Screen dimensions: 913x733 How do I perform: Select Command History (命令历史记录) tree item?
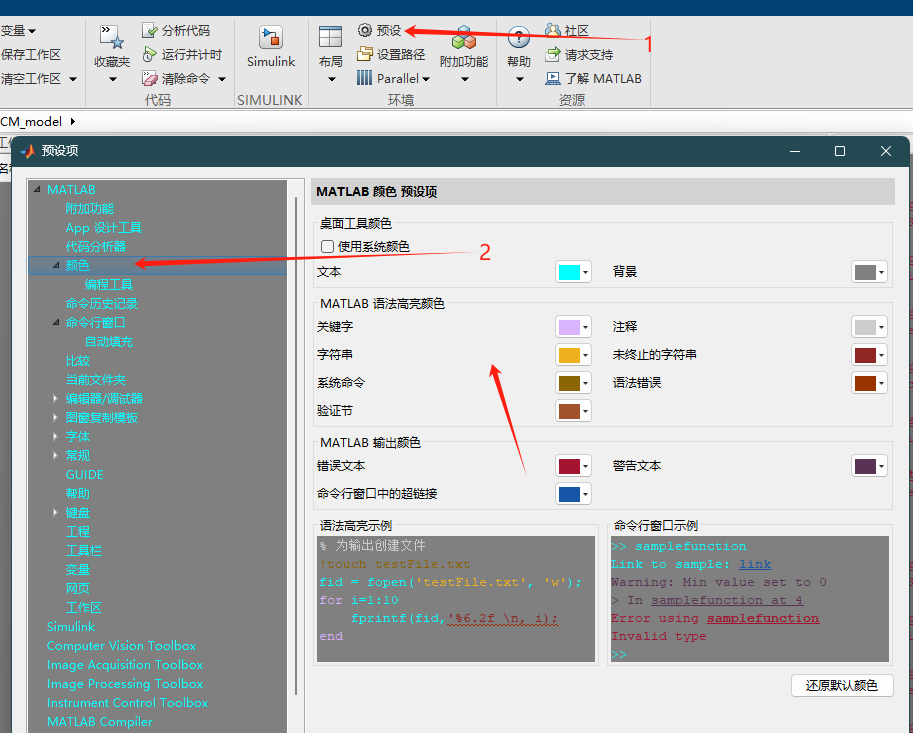pyautogui.click(x=102, y=303)
